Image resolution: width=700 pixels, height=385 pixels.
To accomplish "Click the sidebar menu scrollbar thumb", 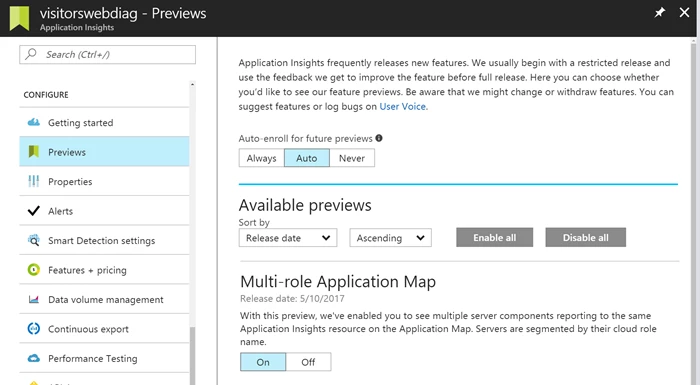I will tap(192, 356).
